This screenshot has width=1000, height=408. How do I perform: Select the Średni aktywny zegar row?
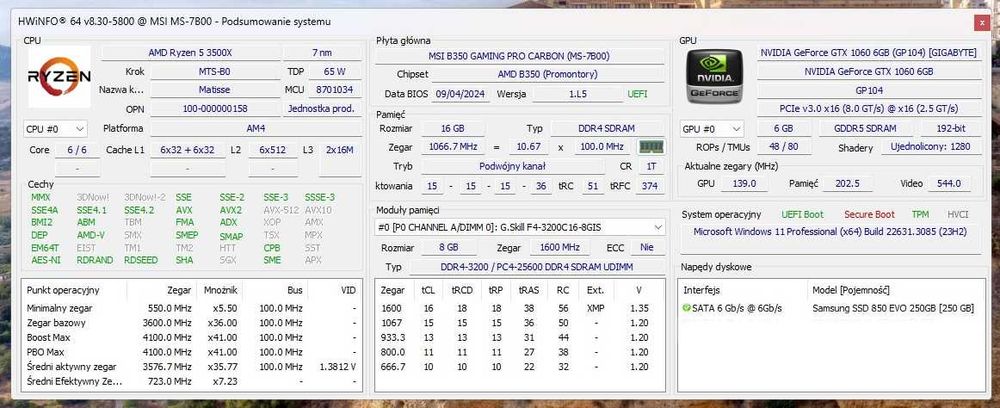(x=191, y=367)
